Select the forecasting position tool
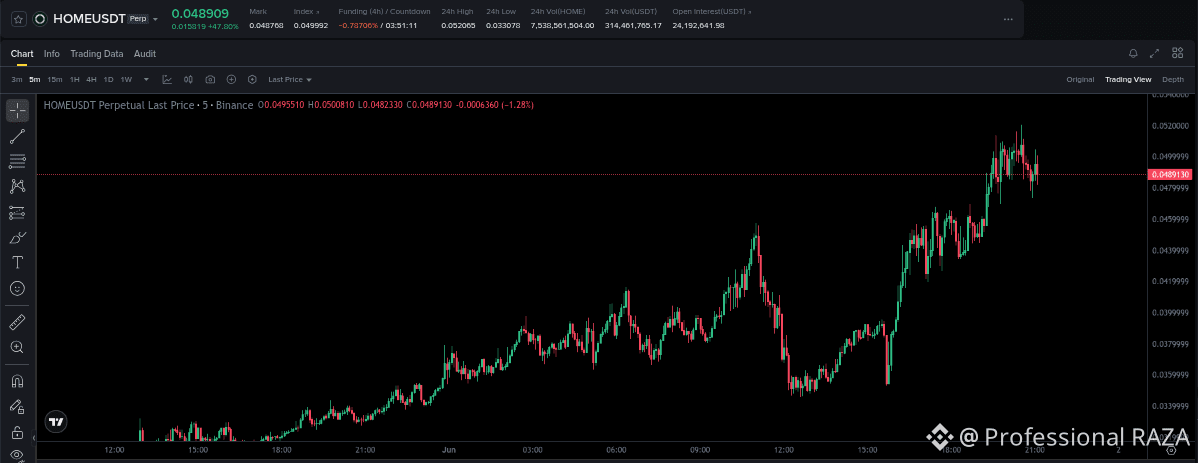 click(18, 212)
